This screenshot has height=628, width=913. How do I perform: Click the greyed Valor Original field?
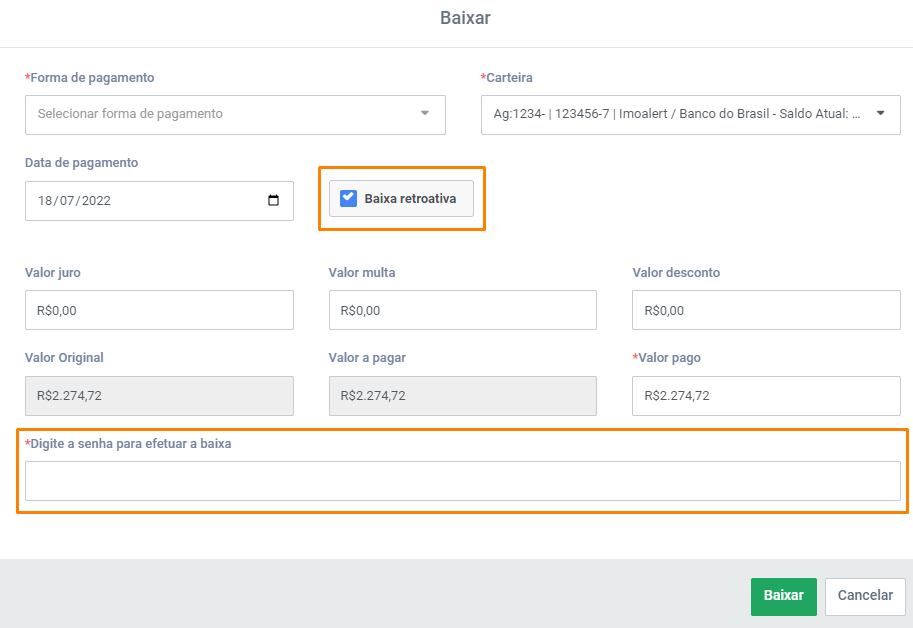pyautogui.click(x=159, y=396)
